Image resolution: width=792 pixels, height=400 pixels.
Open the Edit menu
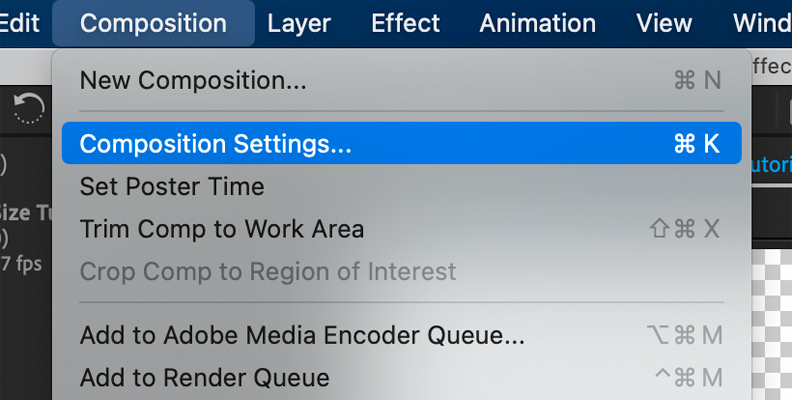pyautogui.click(x=20, y=23)
